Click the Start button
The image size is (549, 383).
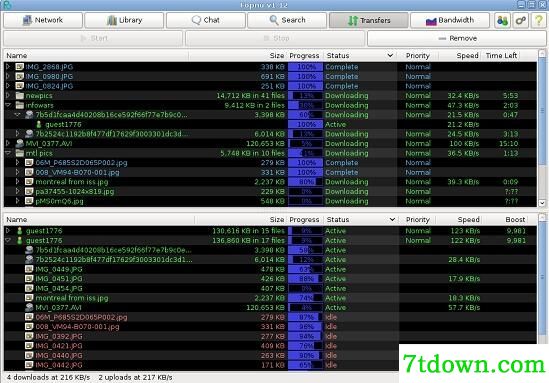(93, 38)
